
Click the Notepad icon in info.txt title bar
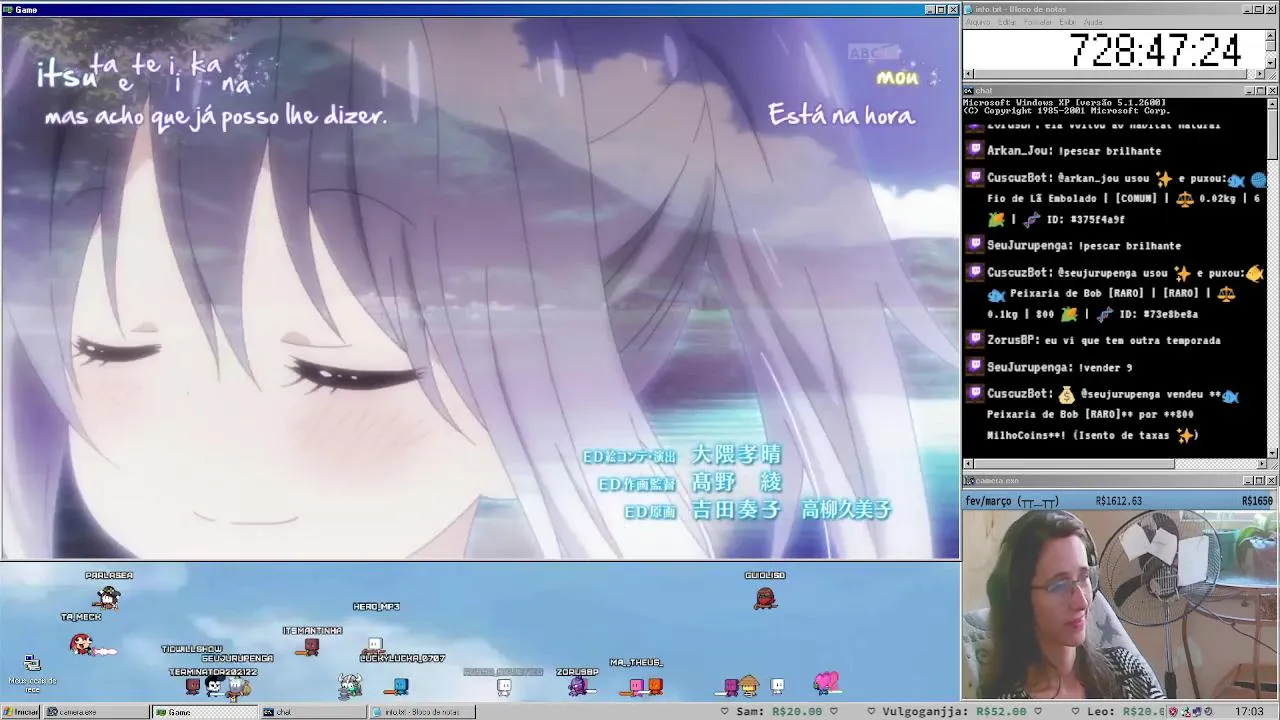click(x=969, y=9)
